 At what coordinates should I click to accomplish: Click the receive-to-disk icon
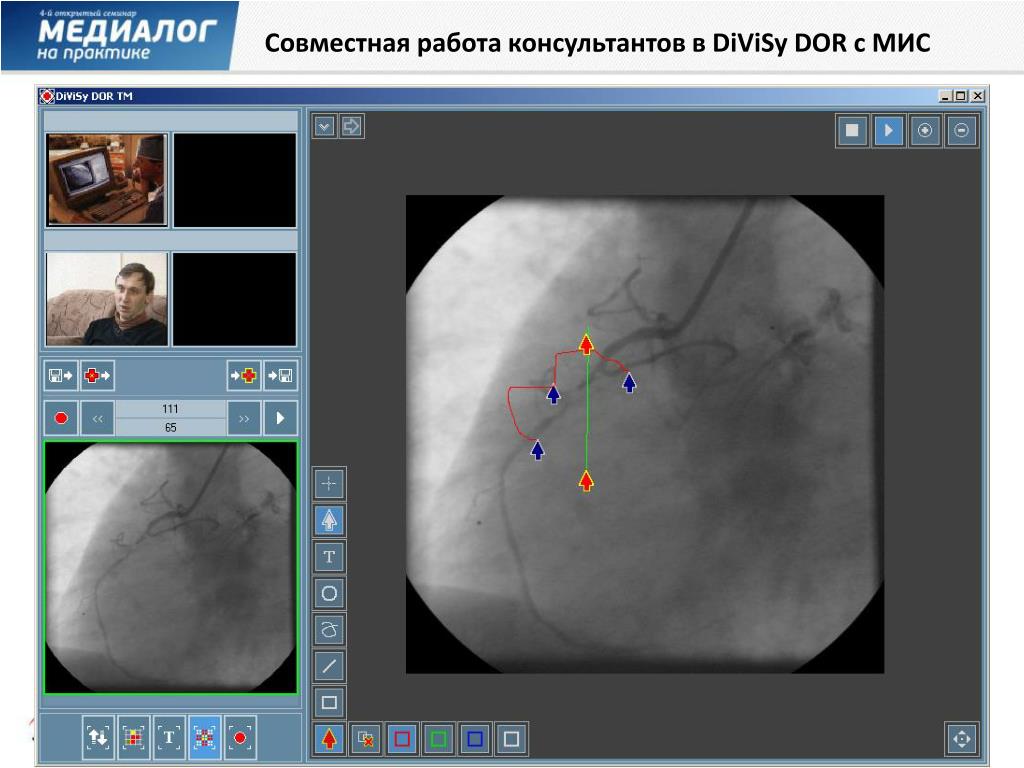tap(280, 376)
